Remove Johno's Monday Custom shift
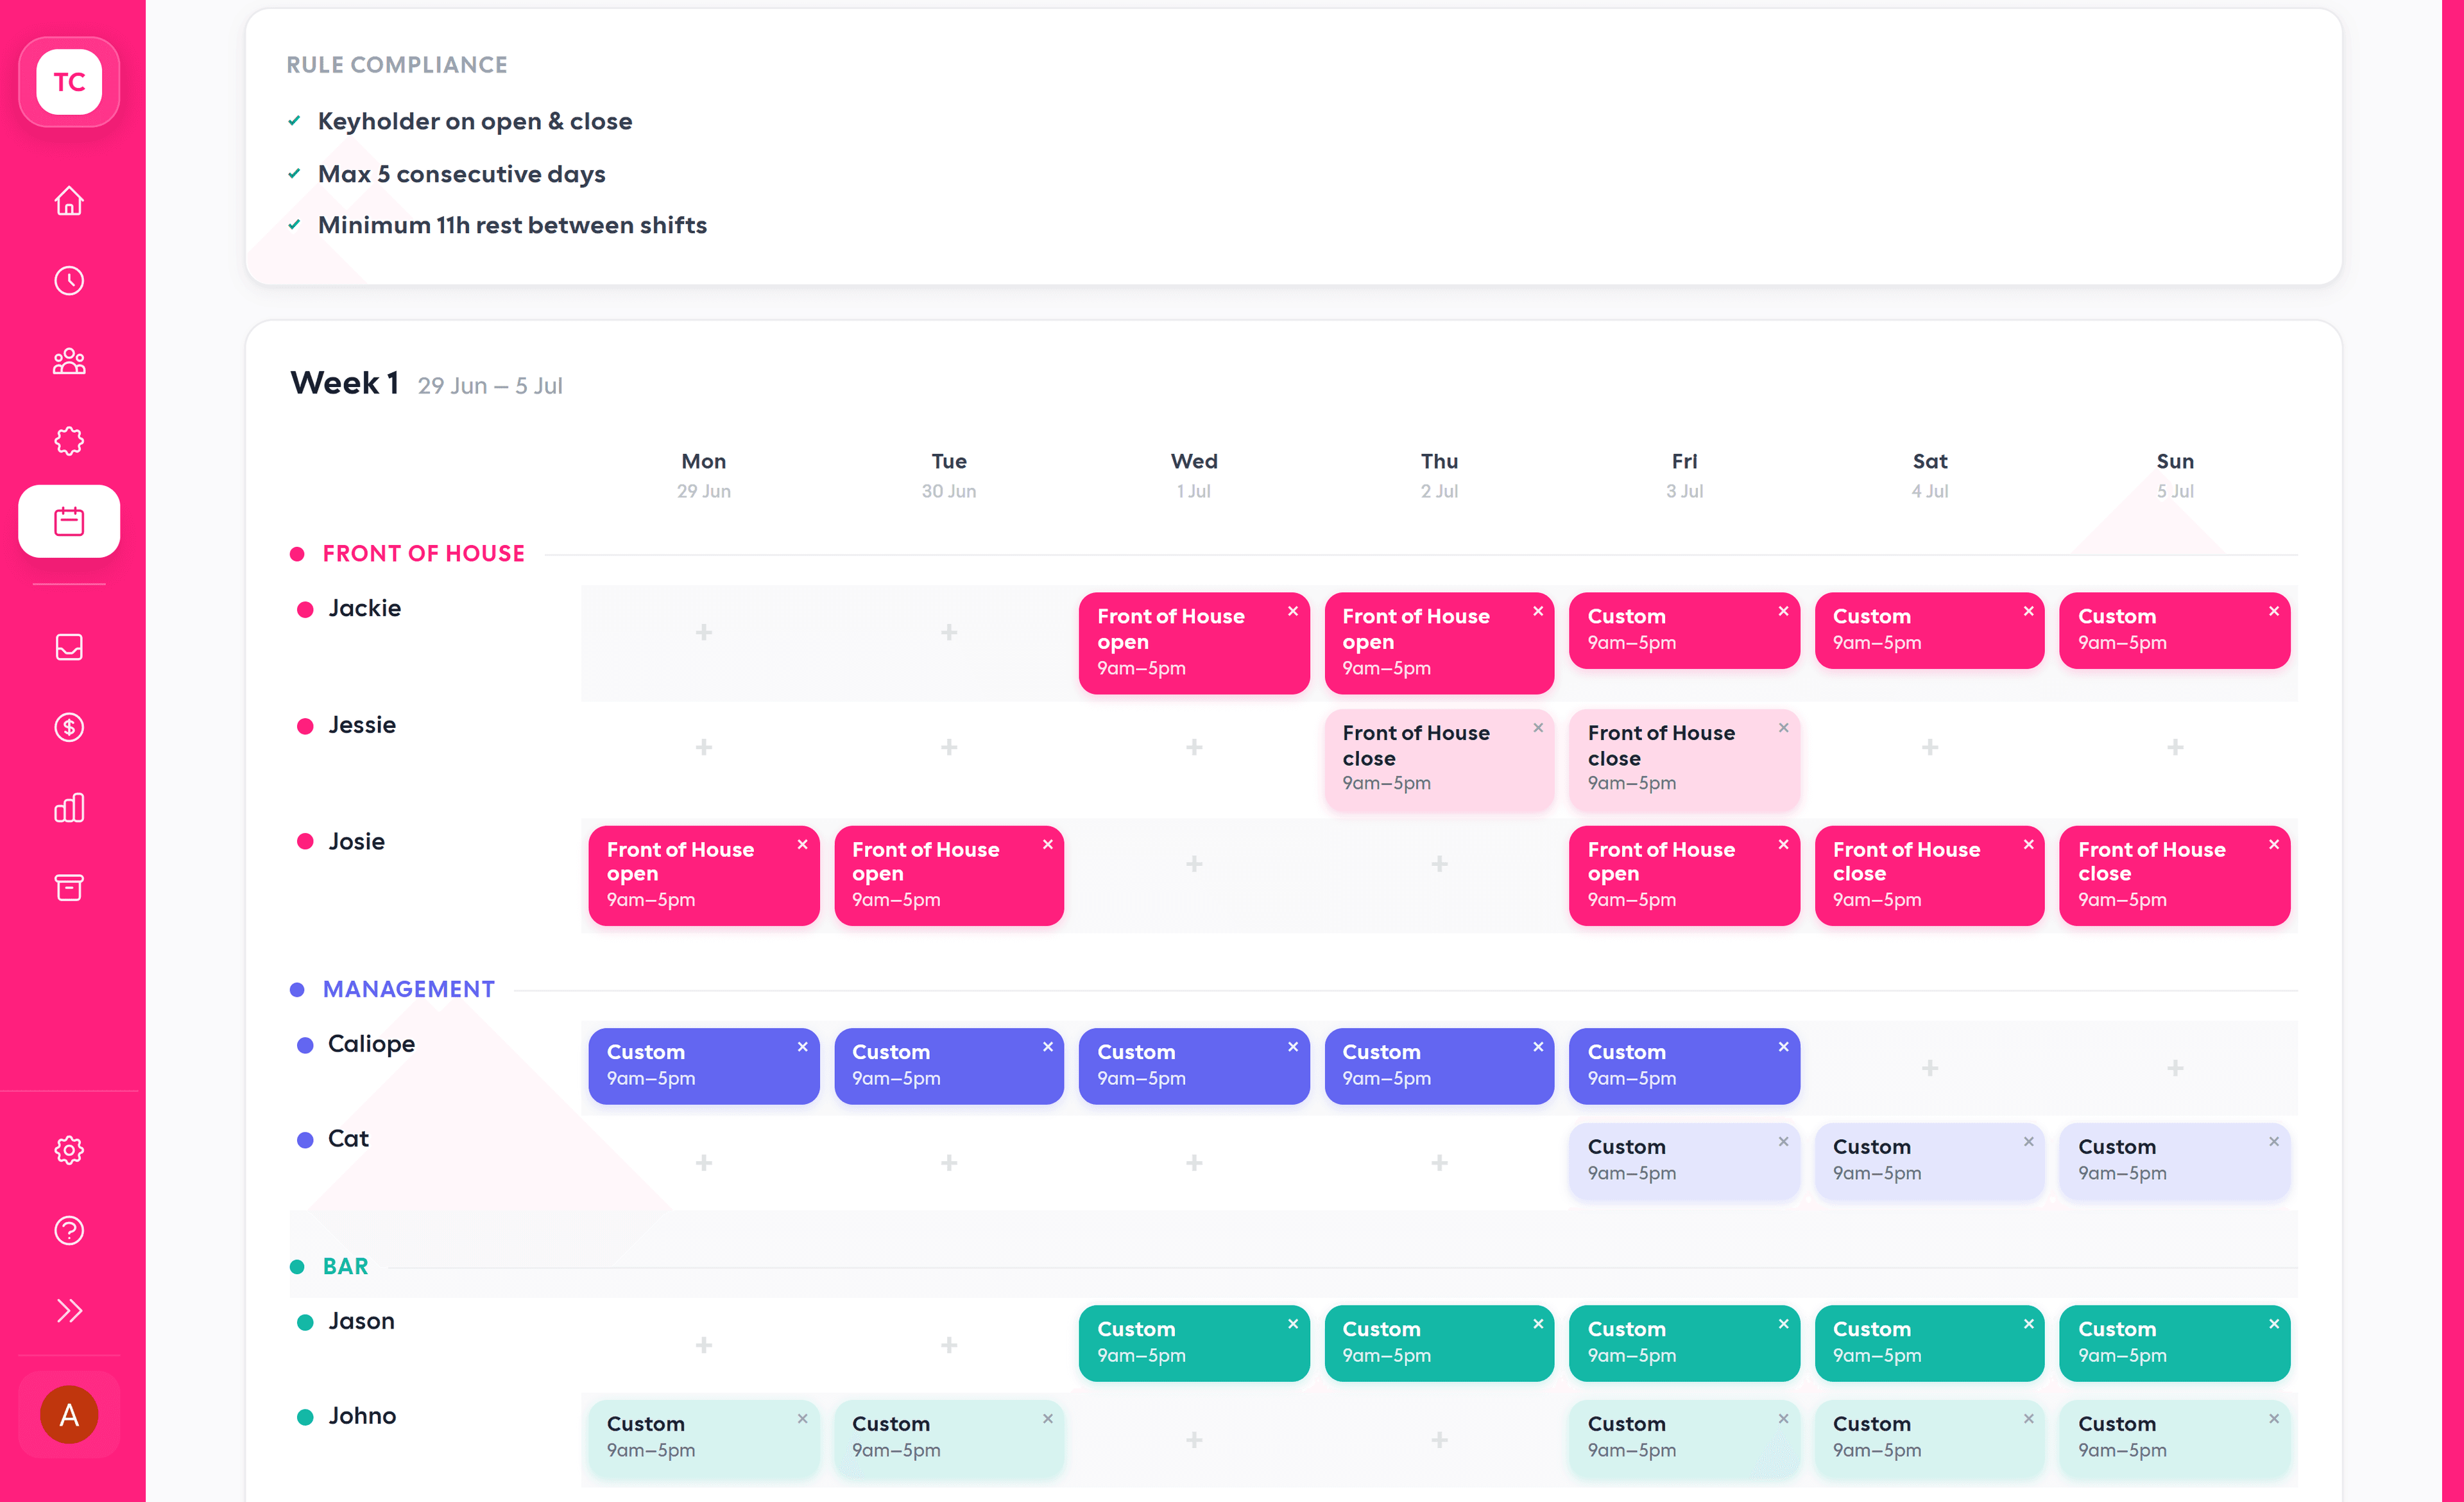Viewport: 2464px width, 1502px height. pos(802,1419)
